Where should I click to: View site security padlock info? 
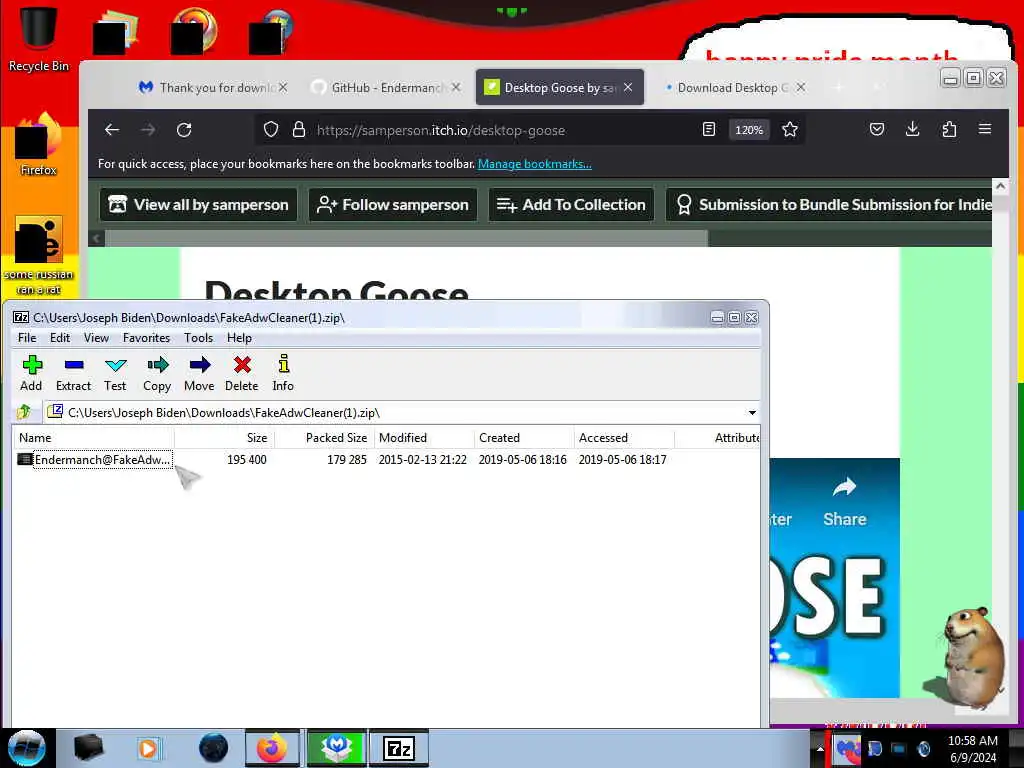tap(299, 130)
